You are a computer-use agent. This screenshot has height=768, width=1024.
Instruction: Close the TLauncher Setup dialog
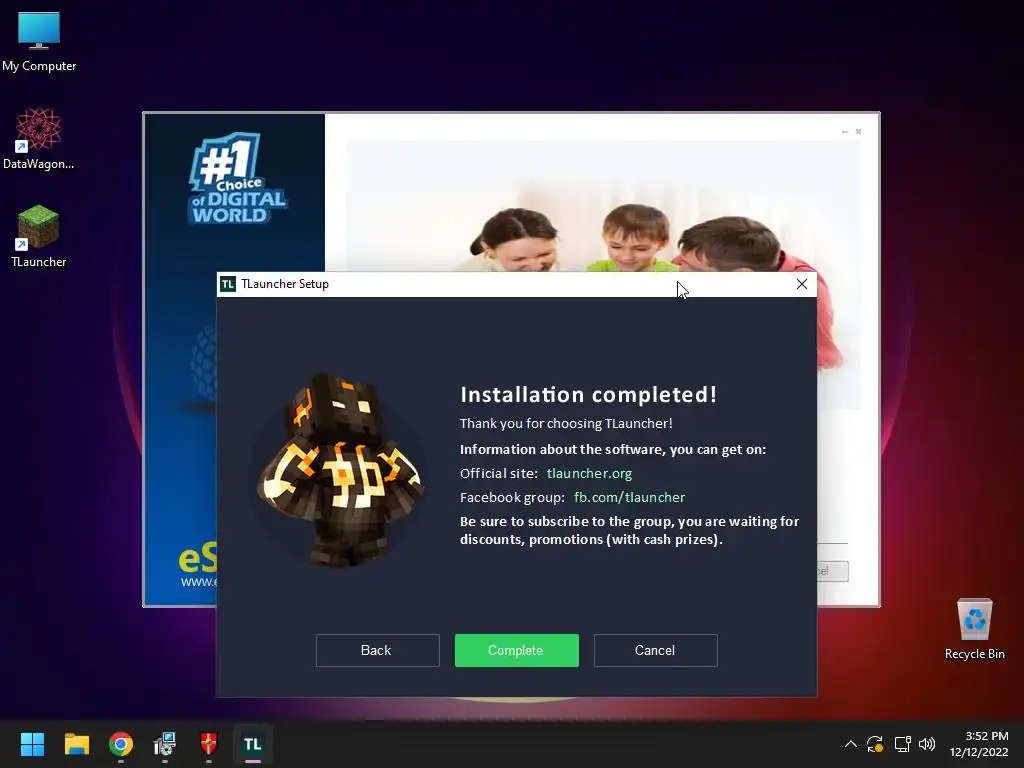click(802, 284)
